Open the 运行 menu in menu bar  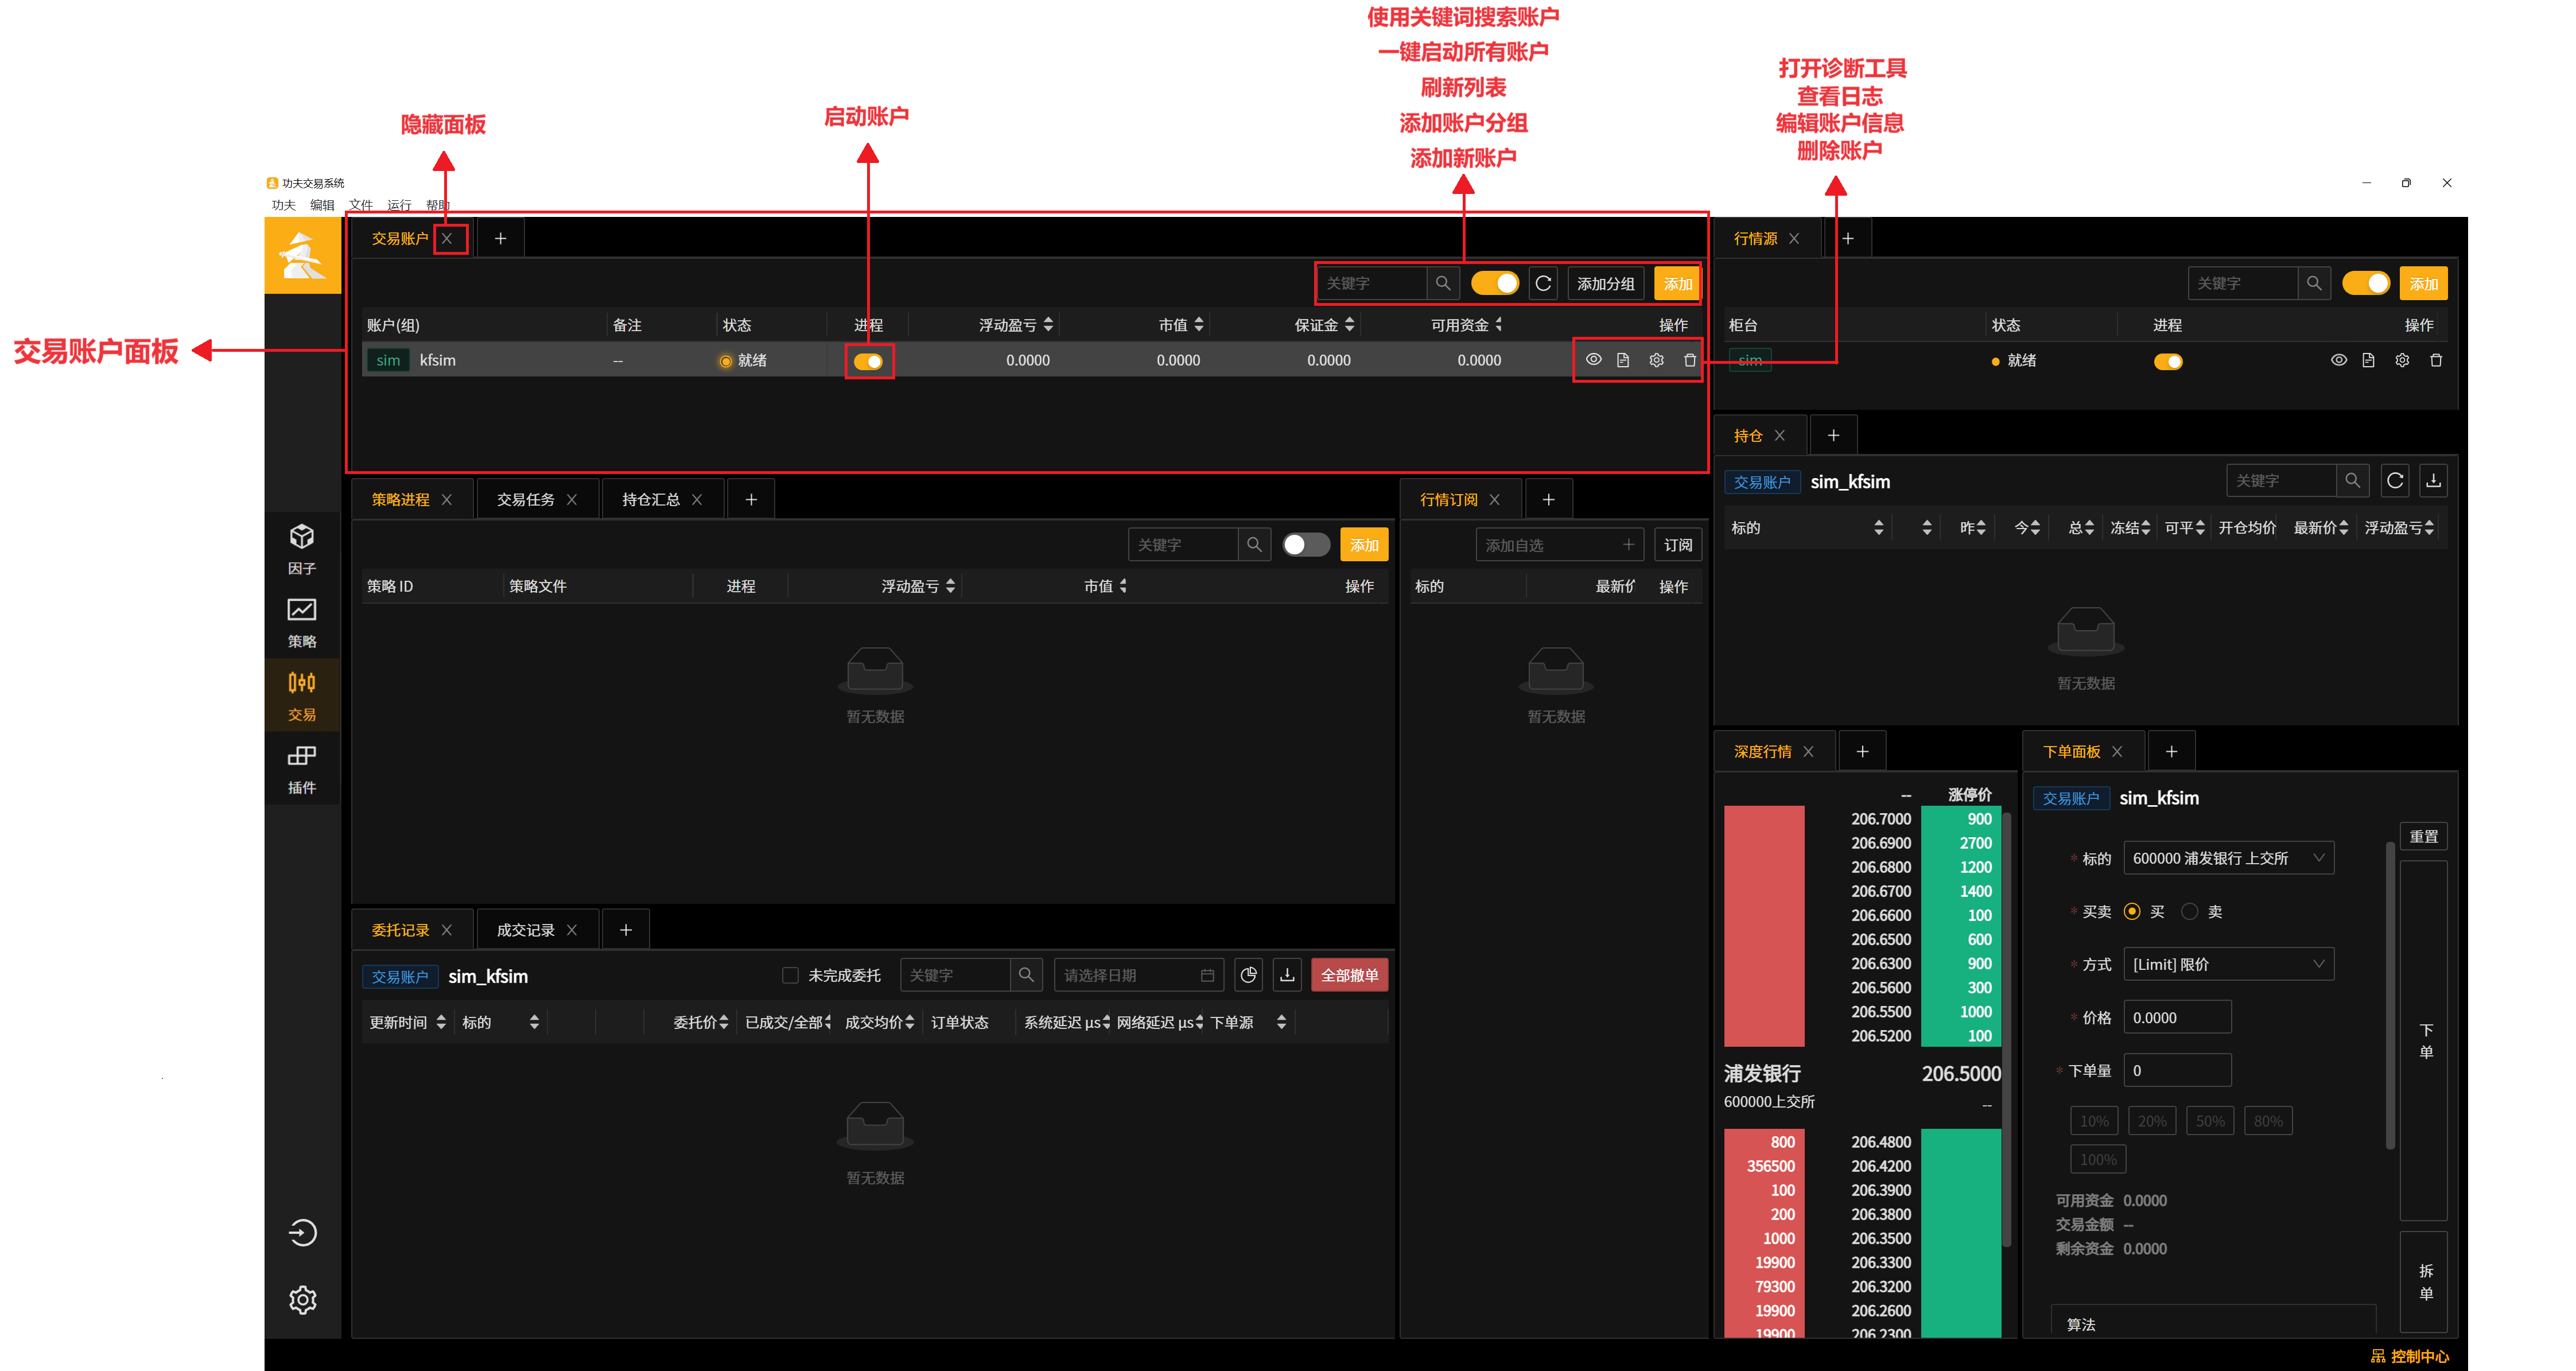[399, 205]
